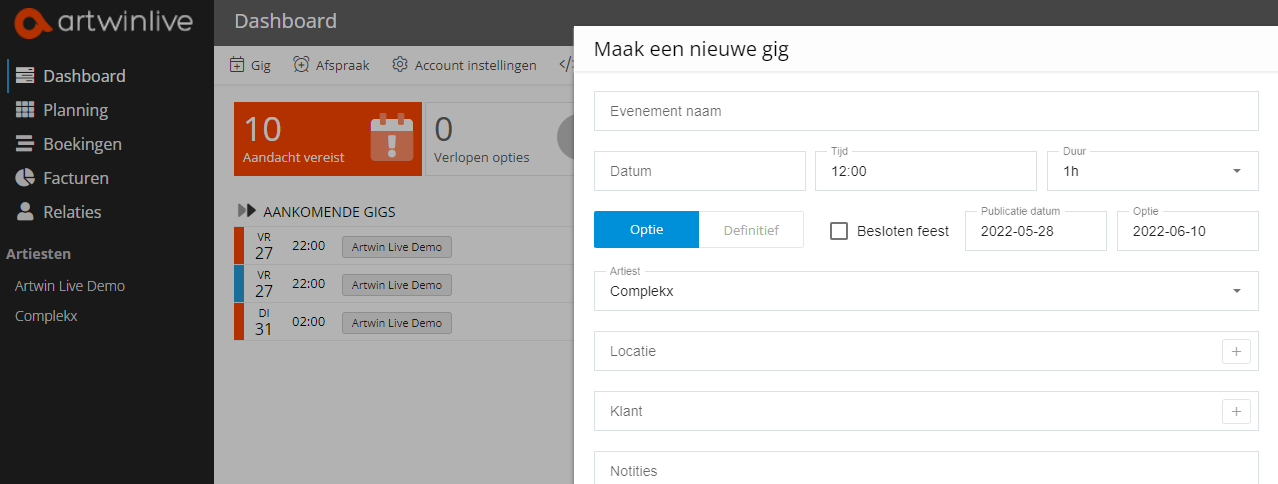Go to Relaties in sidebar menu
Screen dimensions: 1278x484
72,212
